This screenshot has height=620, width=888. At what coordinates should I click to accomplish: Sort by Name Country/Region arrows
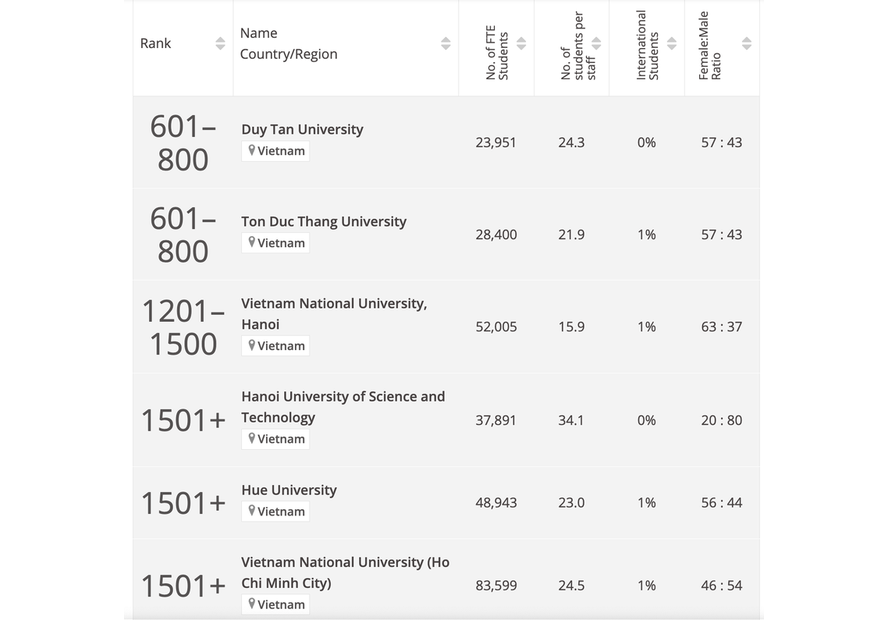[445, 44]
